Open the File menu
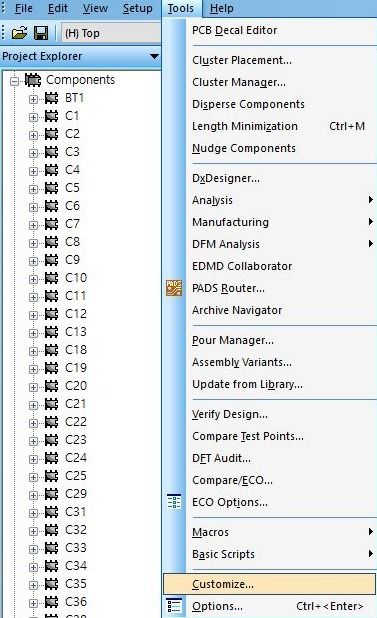The width and height of the screenshot is (377, 618). (x=23, y=8)
